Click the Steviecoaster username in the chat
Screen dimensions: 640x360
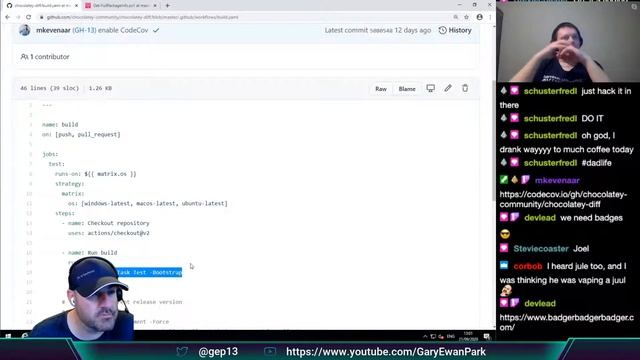coord(541,249)
